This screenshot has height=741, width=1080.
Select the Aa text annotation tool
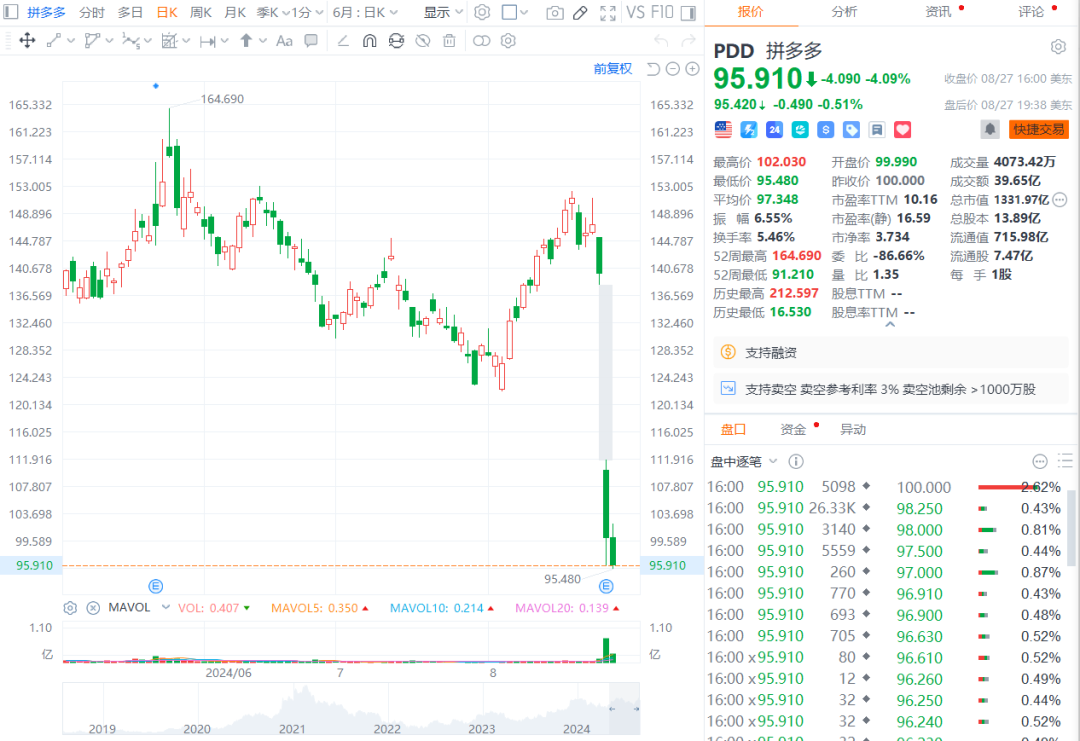[284, 41]
